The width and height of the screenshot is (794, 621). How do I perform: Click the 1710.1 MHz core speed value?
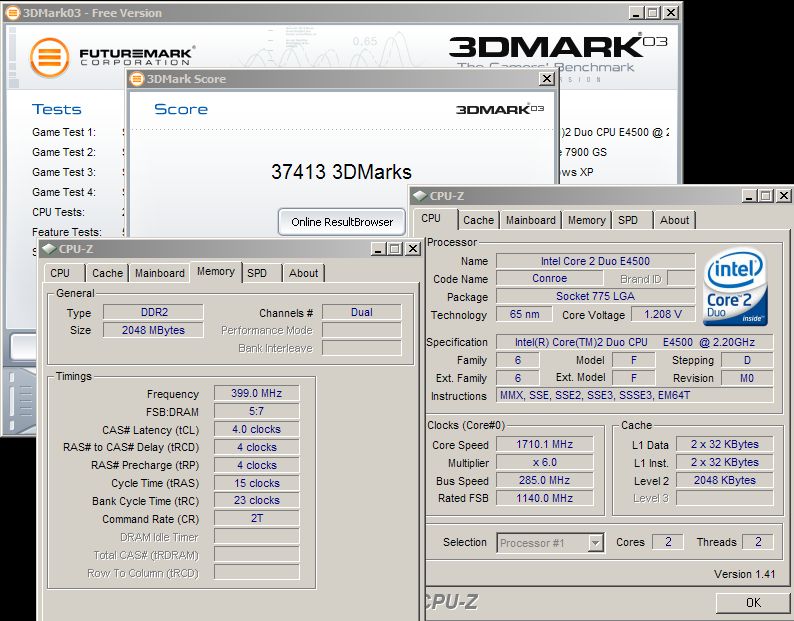[544, 444]
